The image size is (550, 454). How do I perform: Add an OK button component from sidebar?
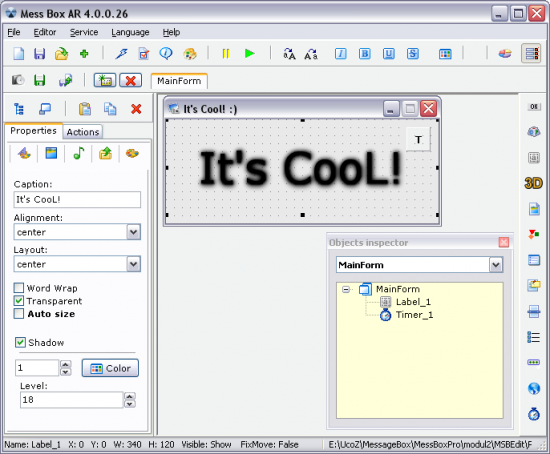(534, 106)
